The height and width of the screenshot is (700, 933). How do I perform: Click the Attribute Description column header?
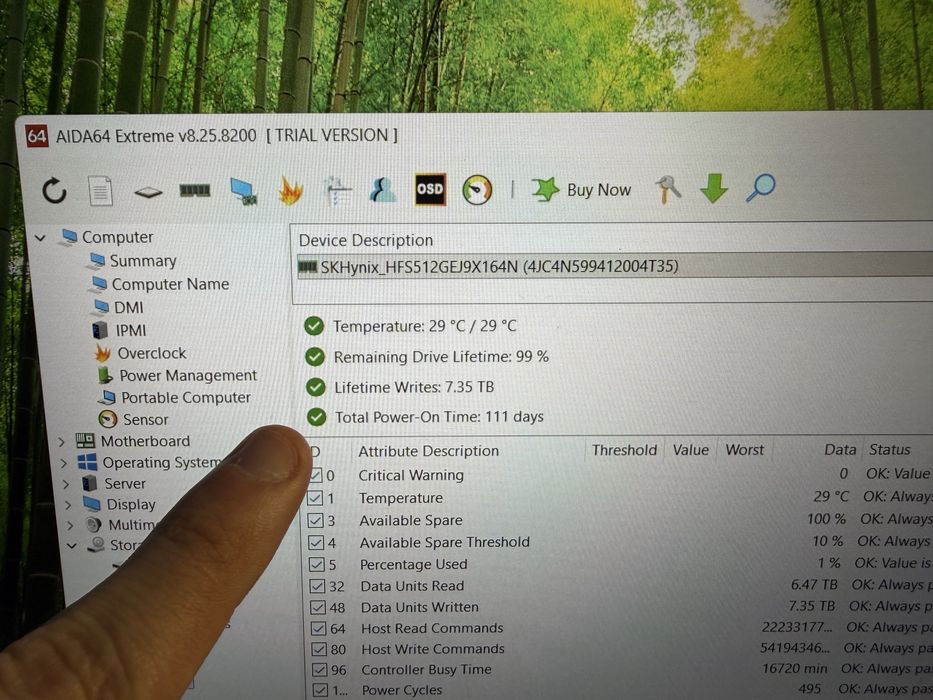point(428,451)
